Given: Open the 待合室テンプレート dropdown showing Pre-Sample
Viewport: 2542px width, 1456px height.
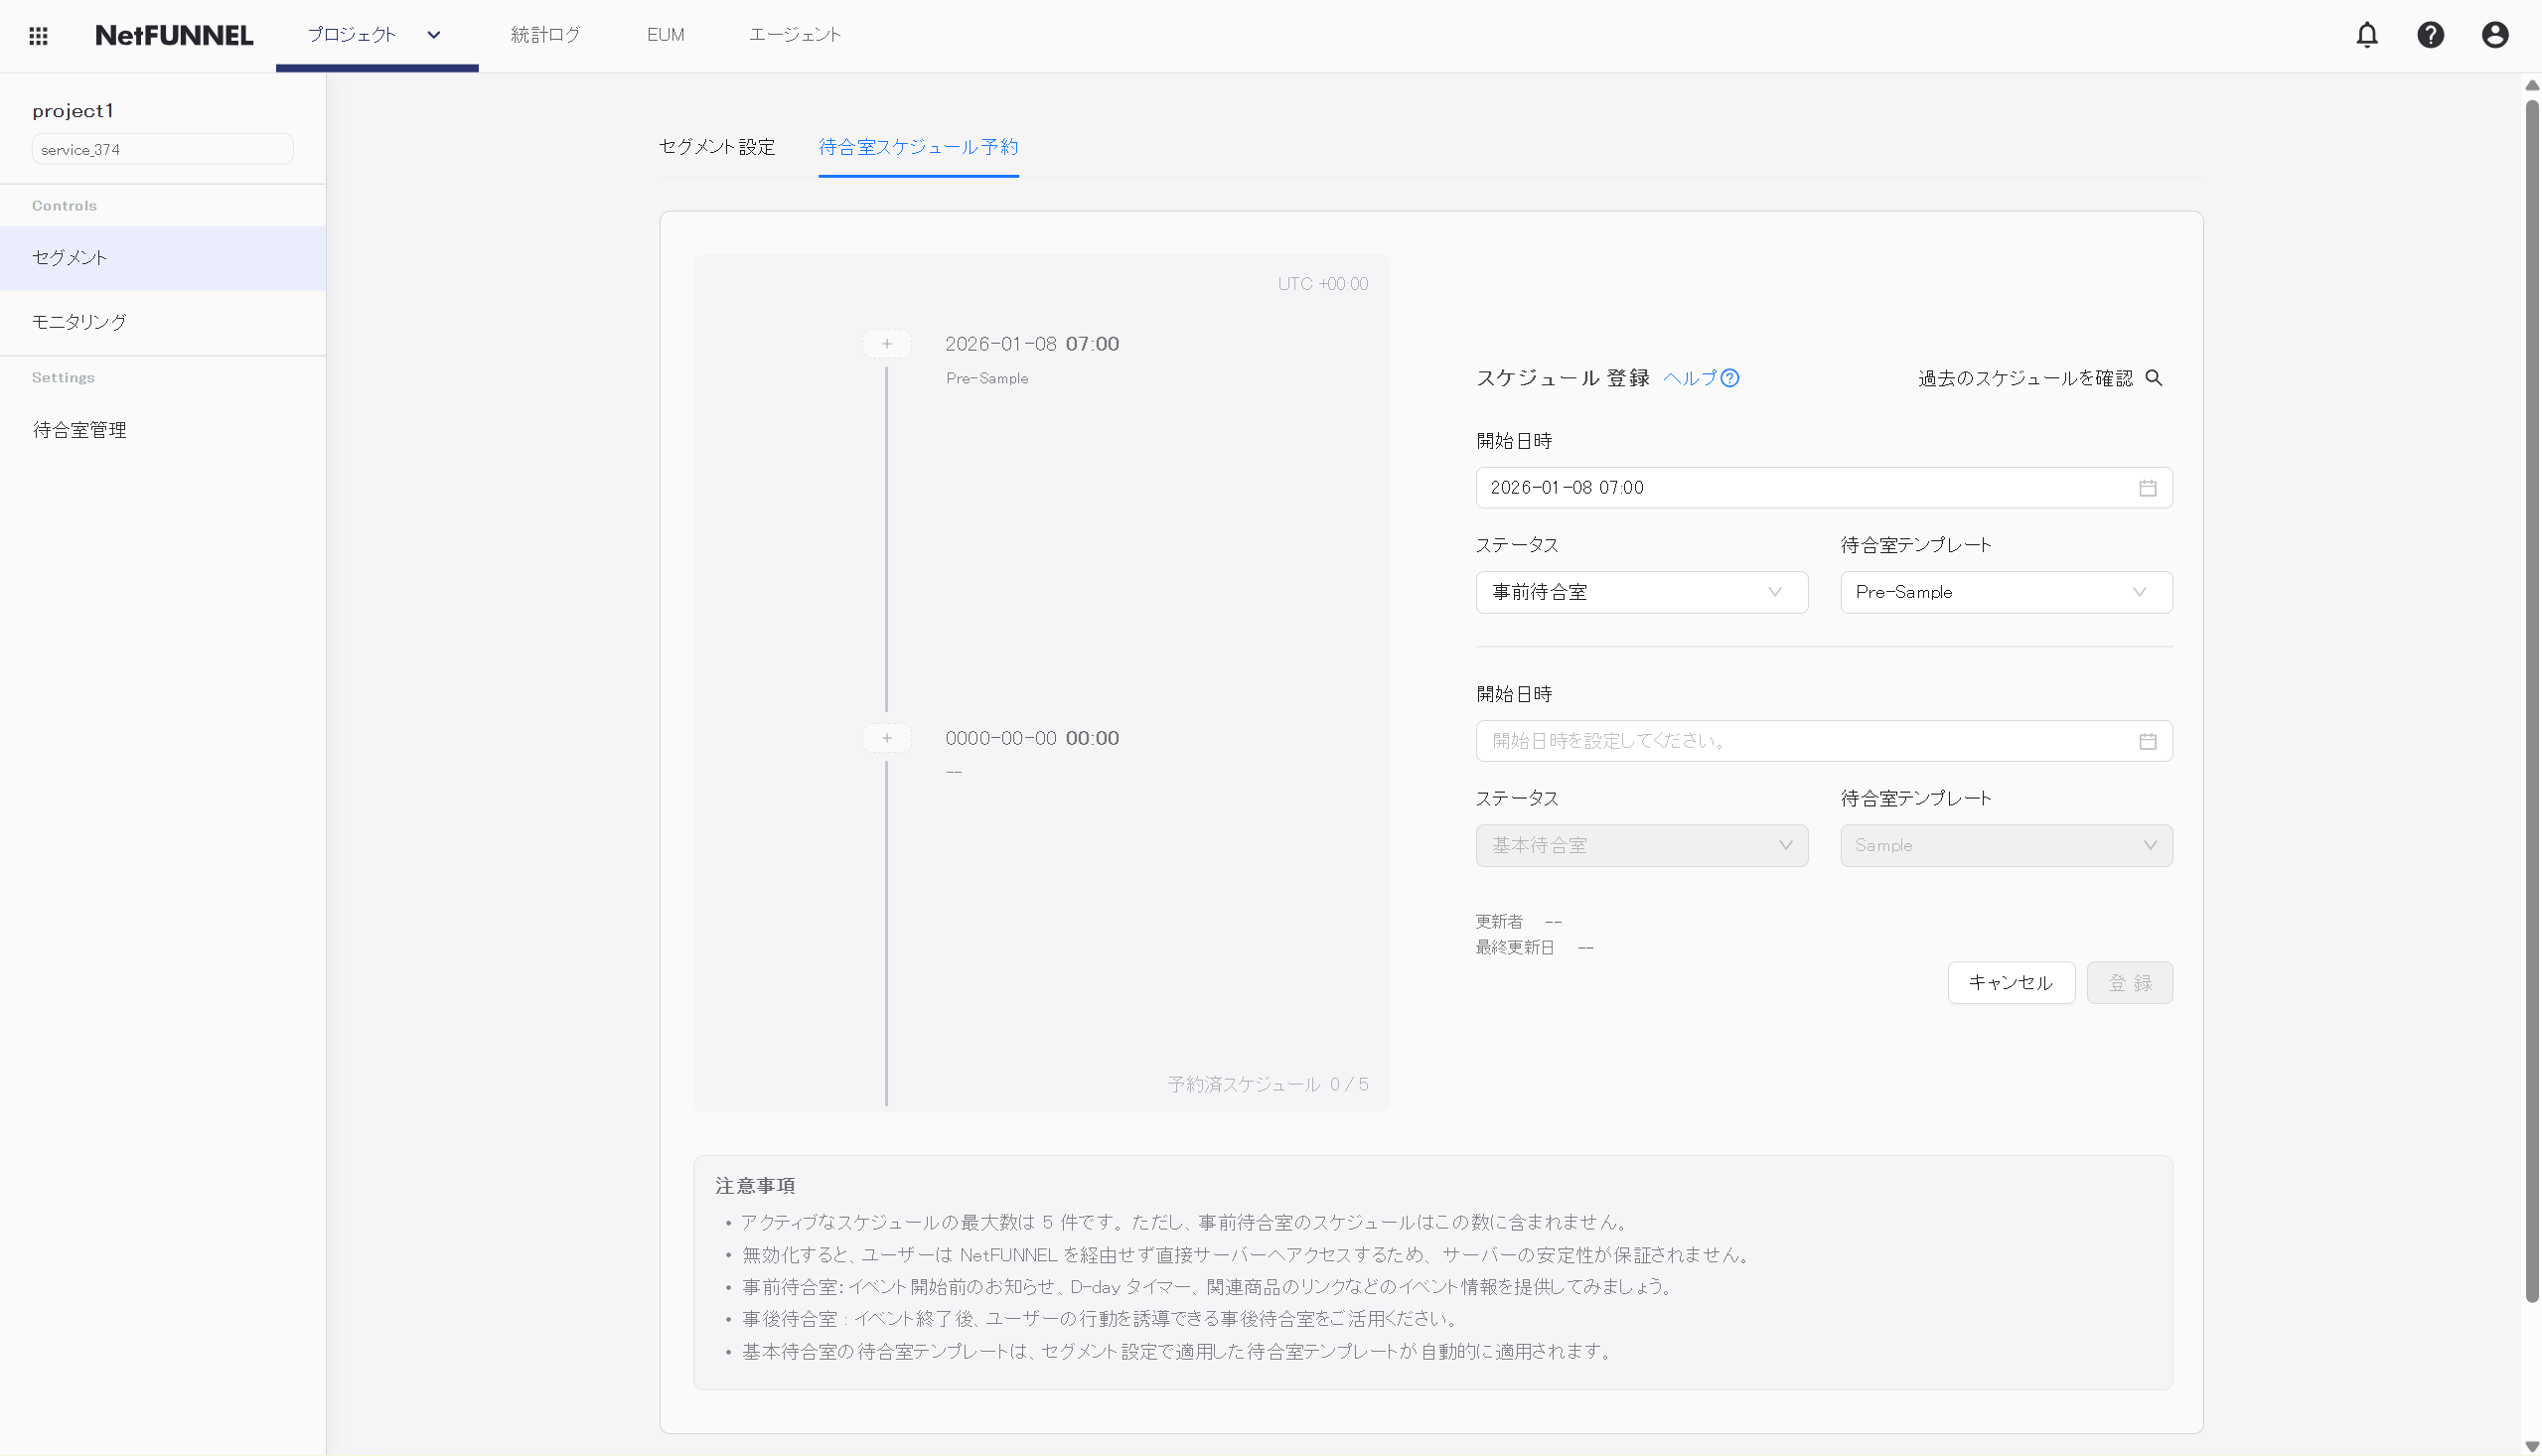Looking at the screenshot, I should pyautogui.click(x=2004, y=591).
